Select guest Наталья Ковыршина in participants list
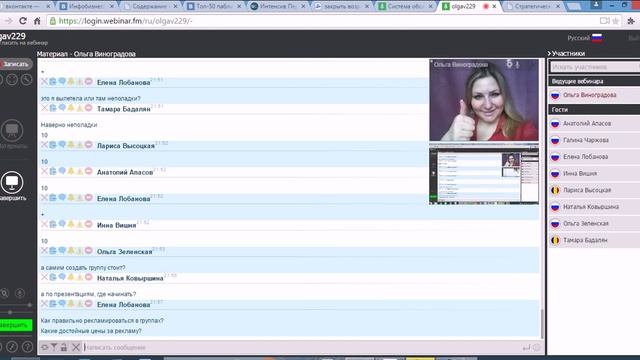Viewport: 640px width, 360px height. (594, 207)
